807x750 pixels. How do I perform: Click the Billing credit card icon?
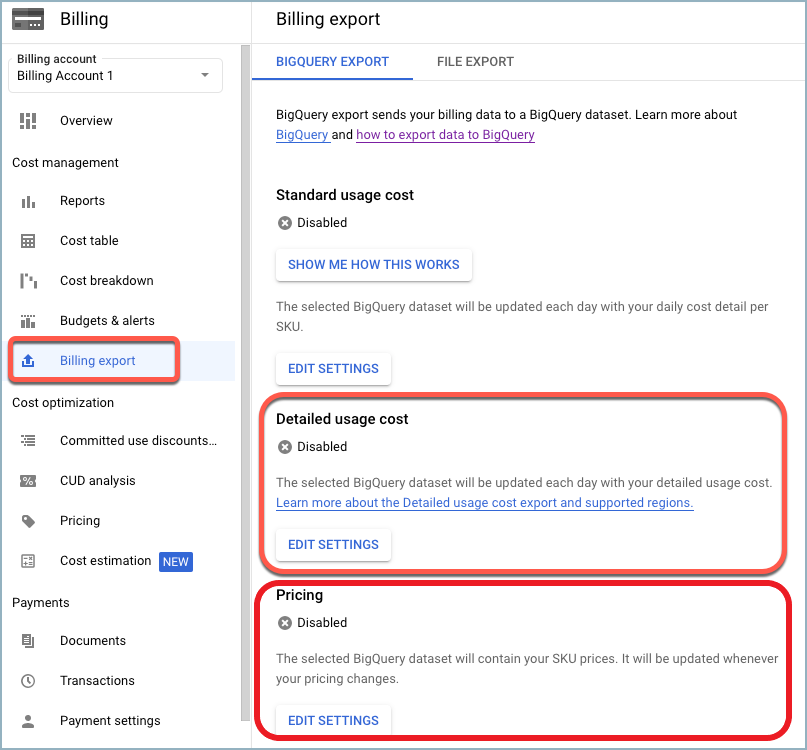point(28,19)
